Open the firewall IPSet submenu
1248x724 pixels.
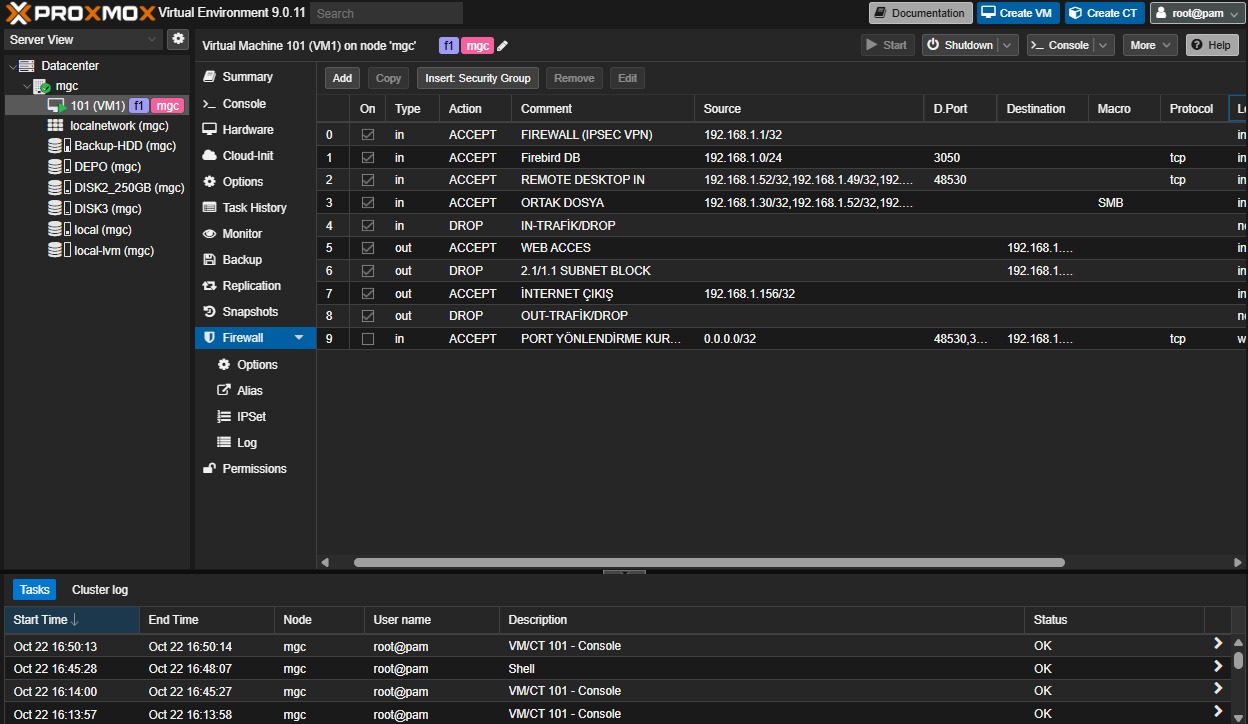(x=251, y=417)
